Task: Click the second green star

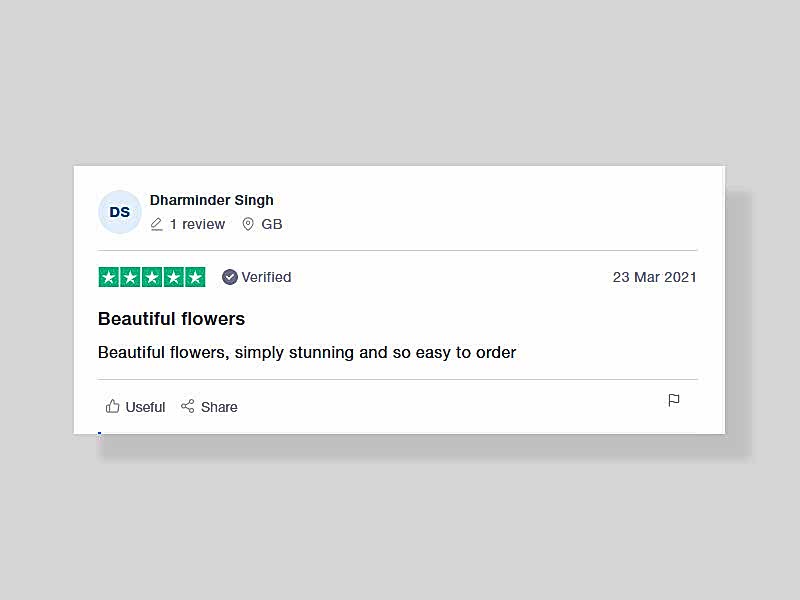Action: pyautogui.click(x=130, y=277)
